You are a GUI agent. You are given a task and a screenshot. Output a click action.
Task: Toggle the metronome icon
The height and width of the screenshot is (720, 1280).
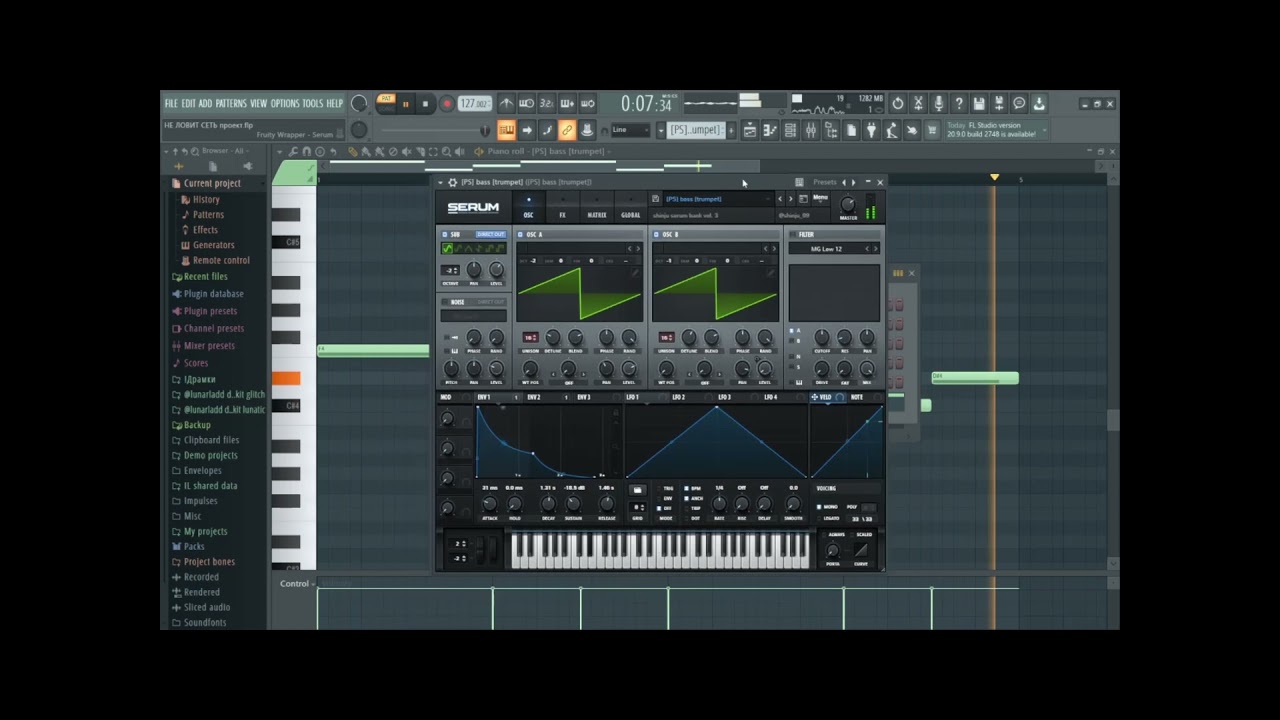pyautogui.click(x=506, y=104)
